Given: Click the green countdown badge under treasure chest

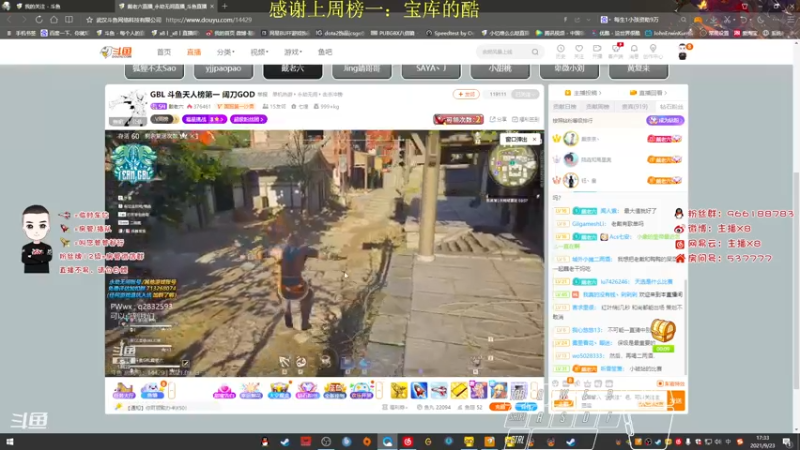Looking at the screenshot, I should (x=663, y=349).
